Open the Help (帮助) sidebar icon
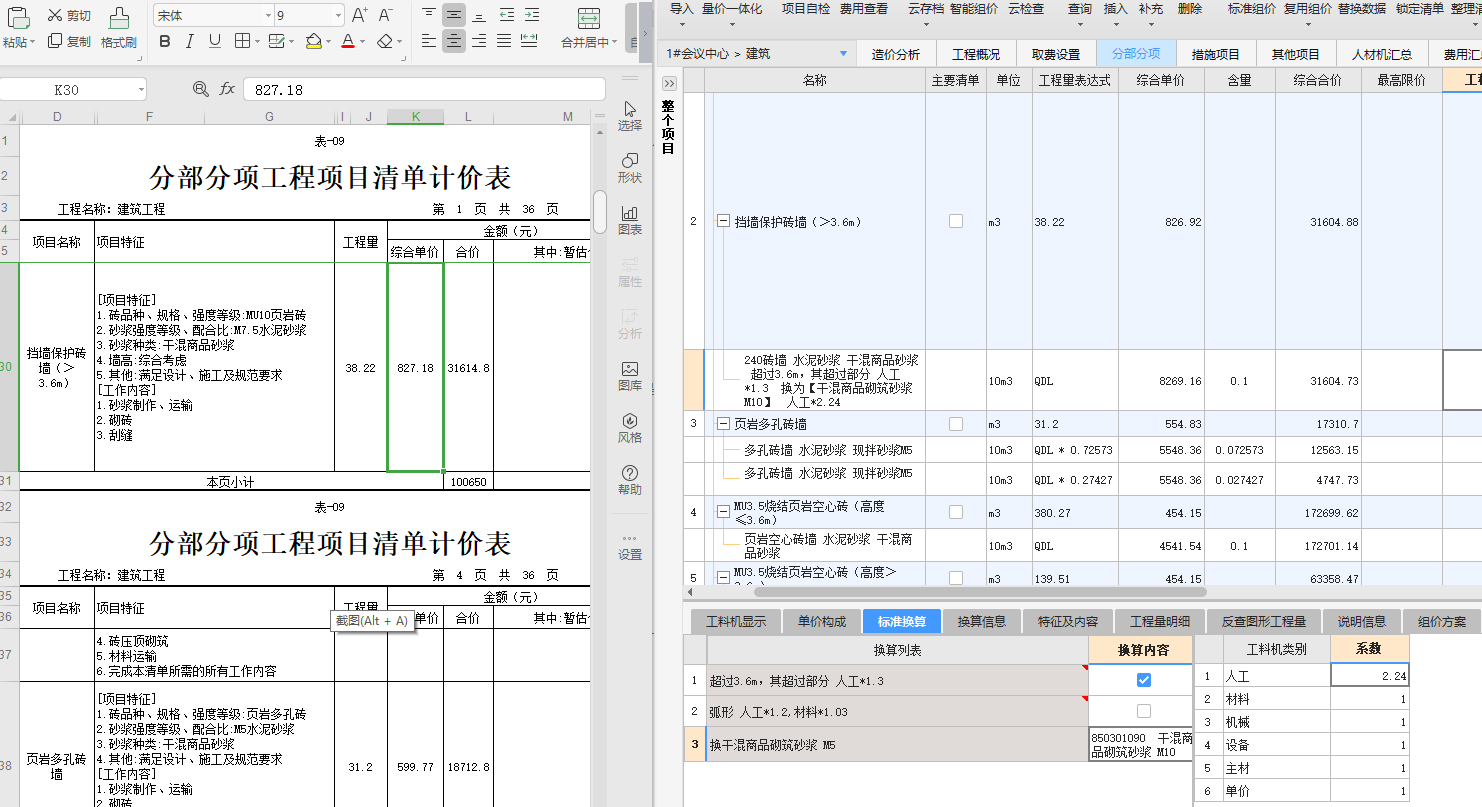The image size is (1482, 807). 630,479
